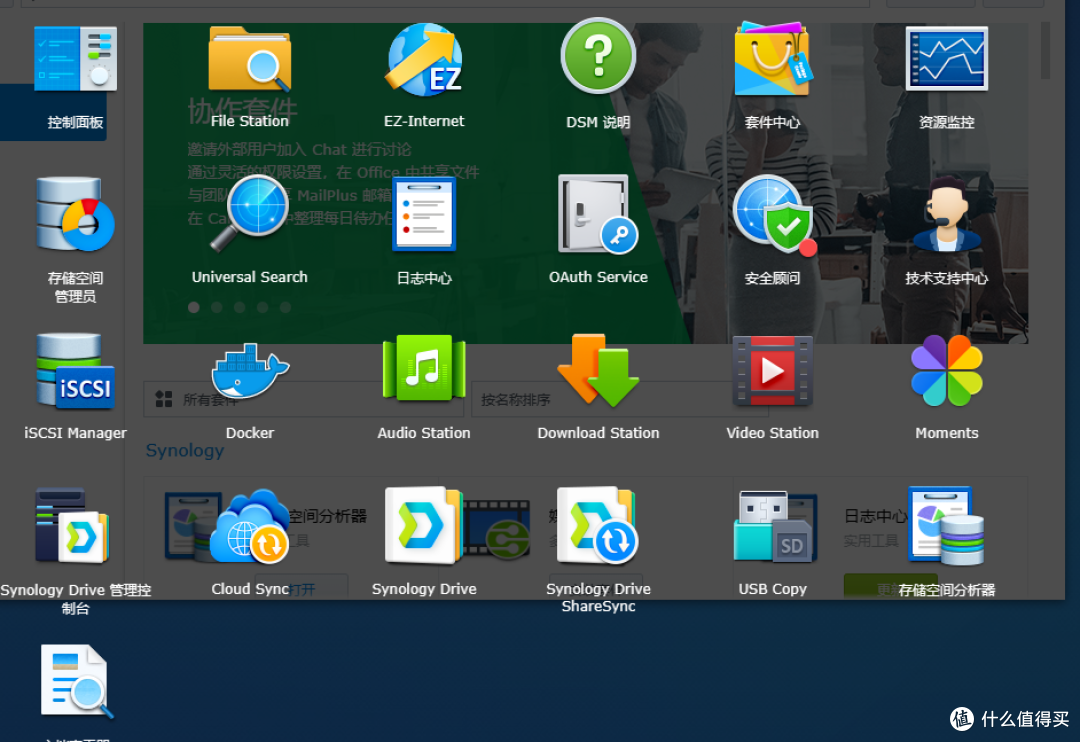Viewport: 1080px width, 742px height.
Task: Select the third banner carousel dot
Action: pyautogui.click(x=239, y=307)
